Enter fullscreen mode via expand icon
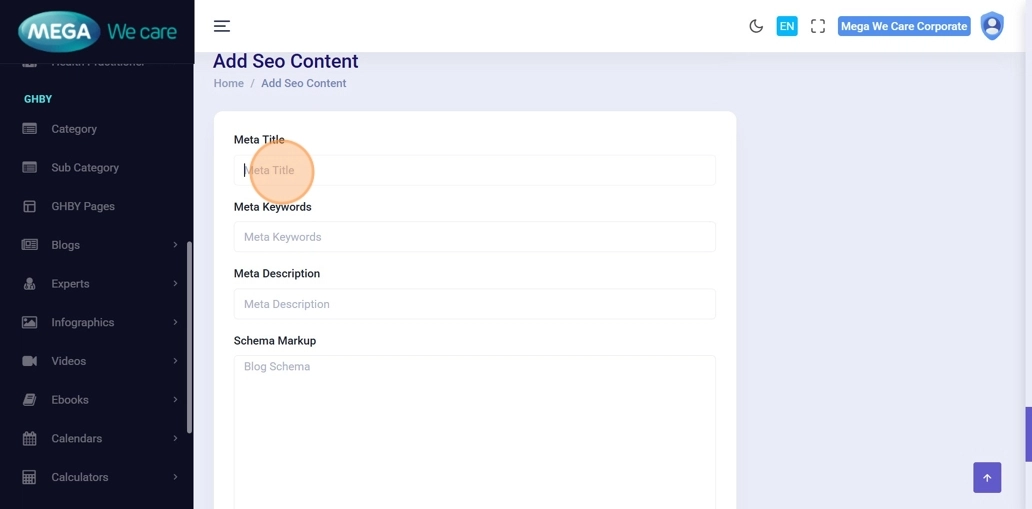Image resolution: width=1032 pixels, height=509 pixels. click(x=818, y=26)
